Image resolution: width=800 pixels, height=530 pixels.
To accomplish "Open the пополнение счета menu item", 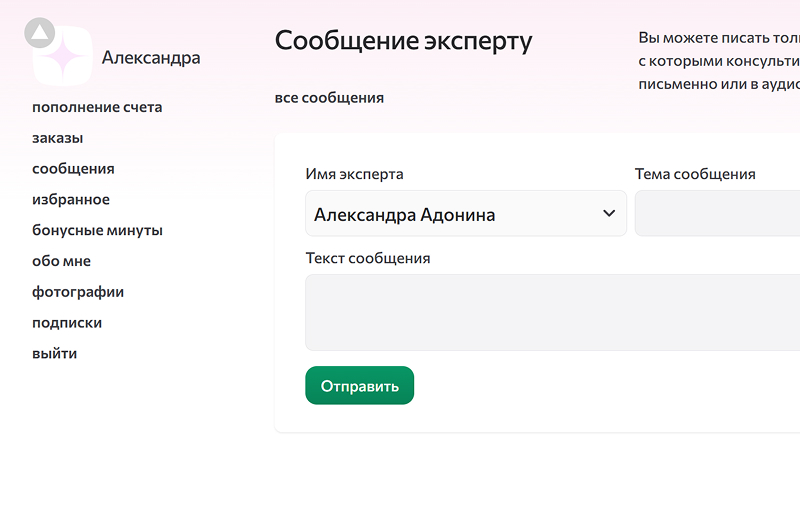I will coord(97,107).
